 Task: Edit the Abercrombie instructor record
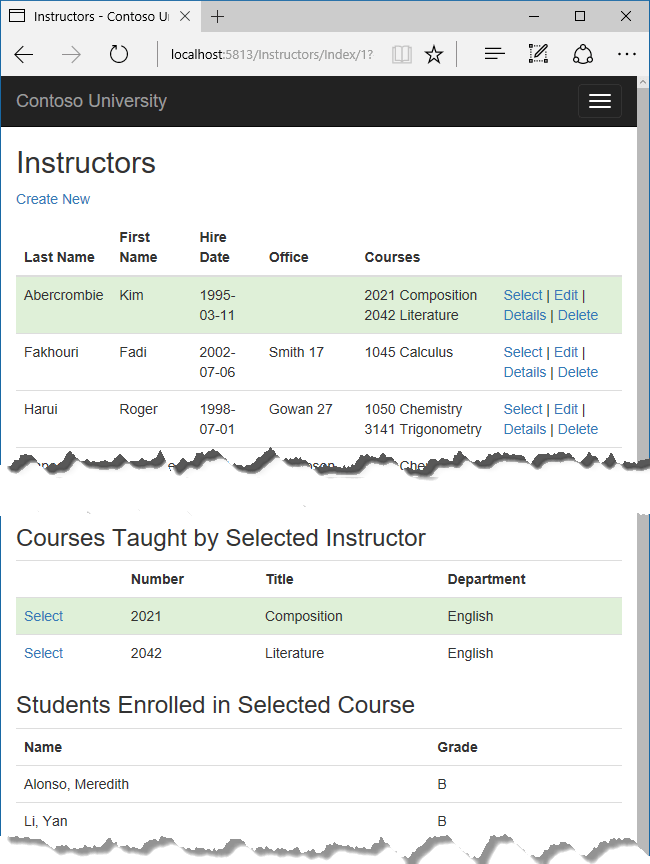565,295
